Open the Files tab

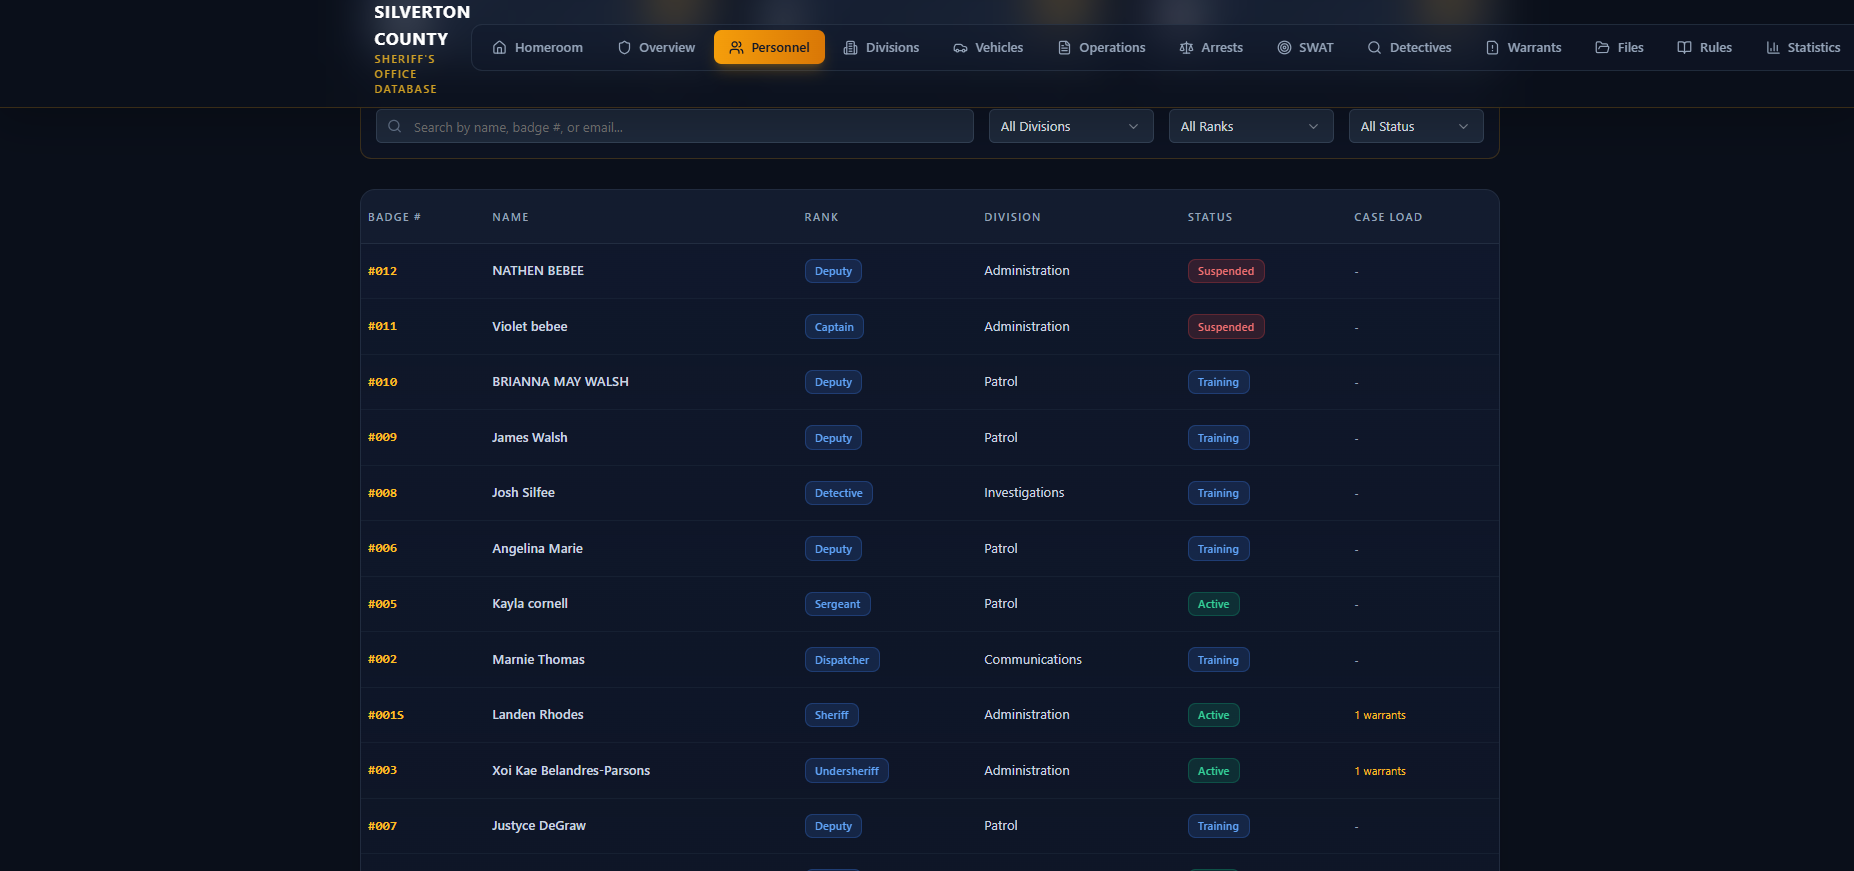click(1620, 47)
